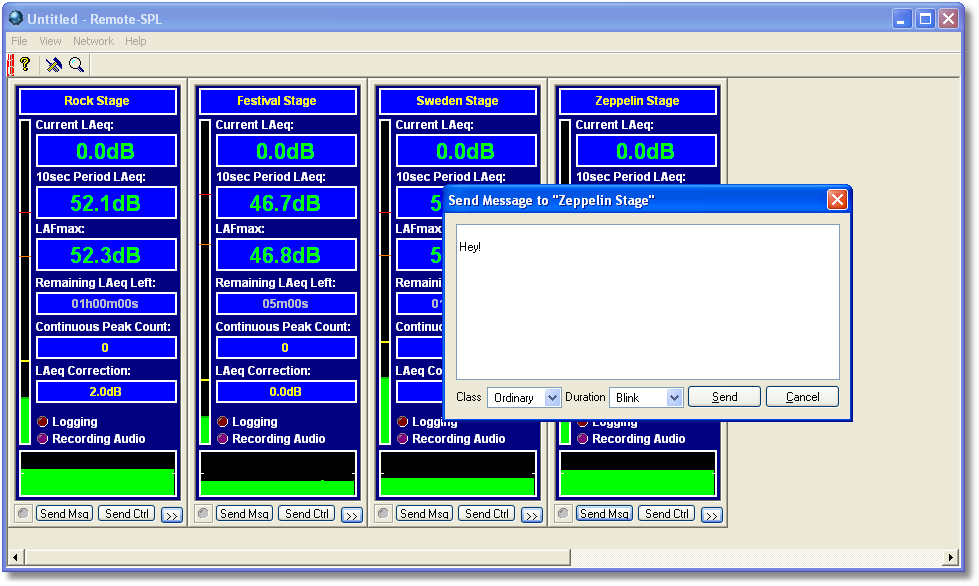Click Send Msg under Rock Stage

click(x=64, y=514)
